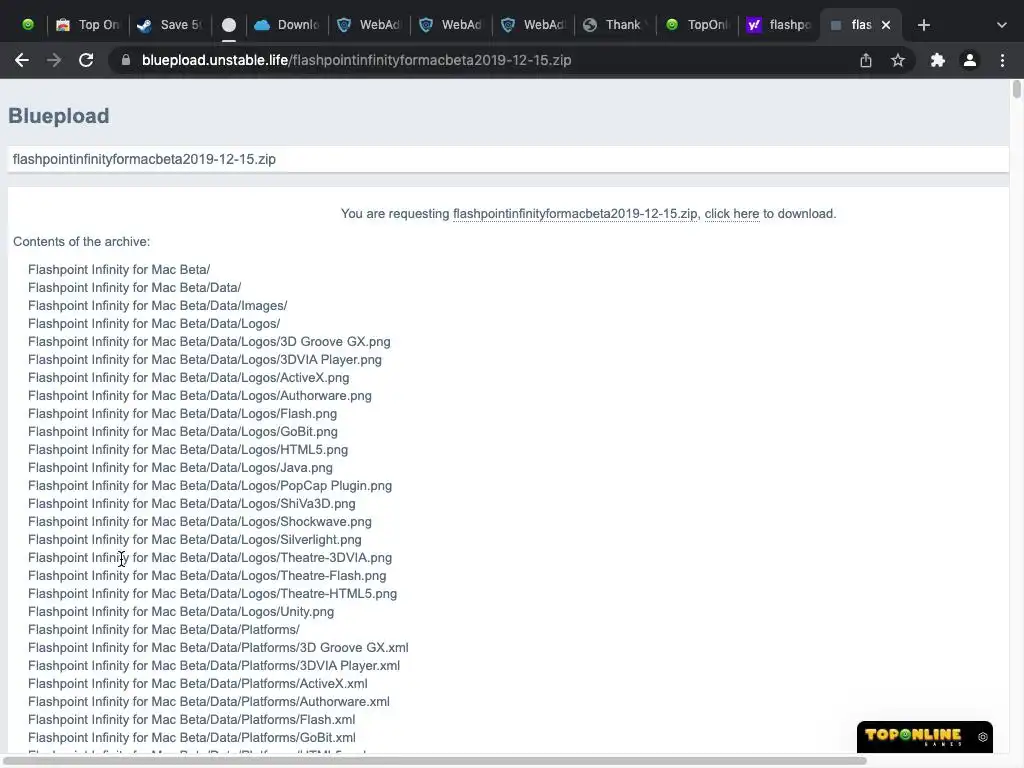Click the 'Unity.png' entry
The height and width of the screenshot is (768, 1024).
coord(181,612)
